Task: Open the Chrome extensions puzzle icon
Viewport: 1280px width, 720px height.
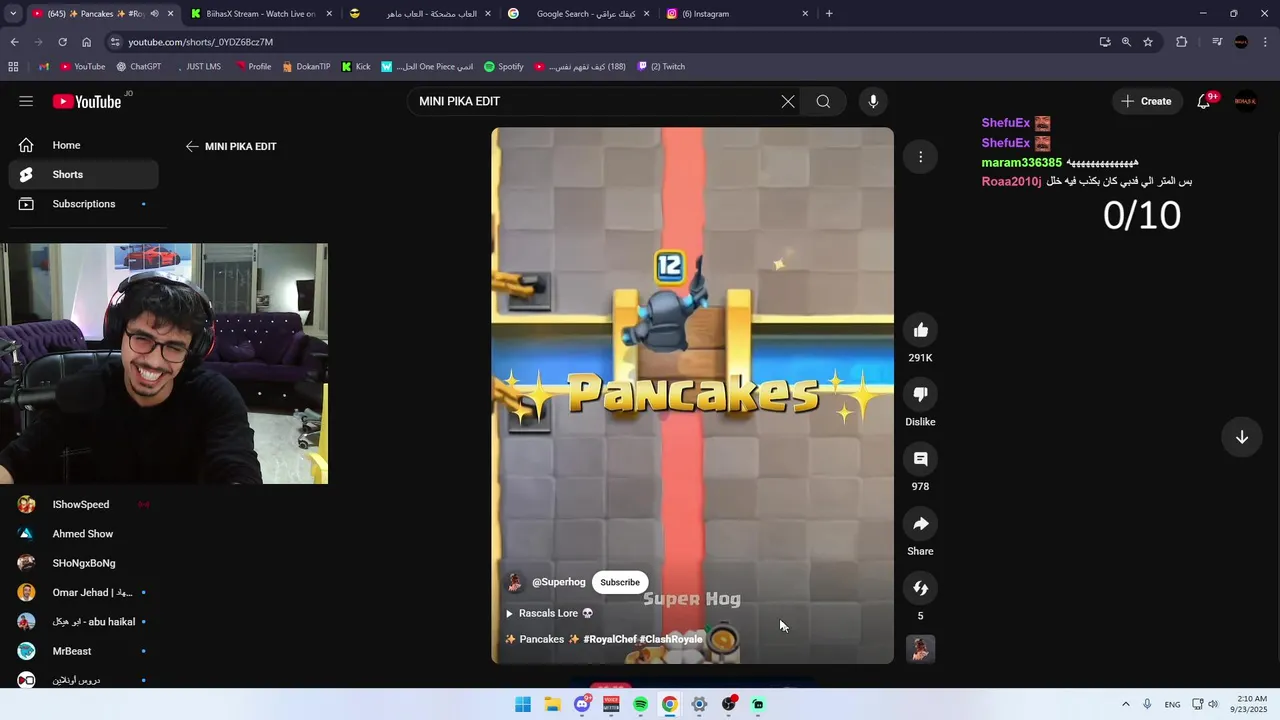Action: (1182, 42)
